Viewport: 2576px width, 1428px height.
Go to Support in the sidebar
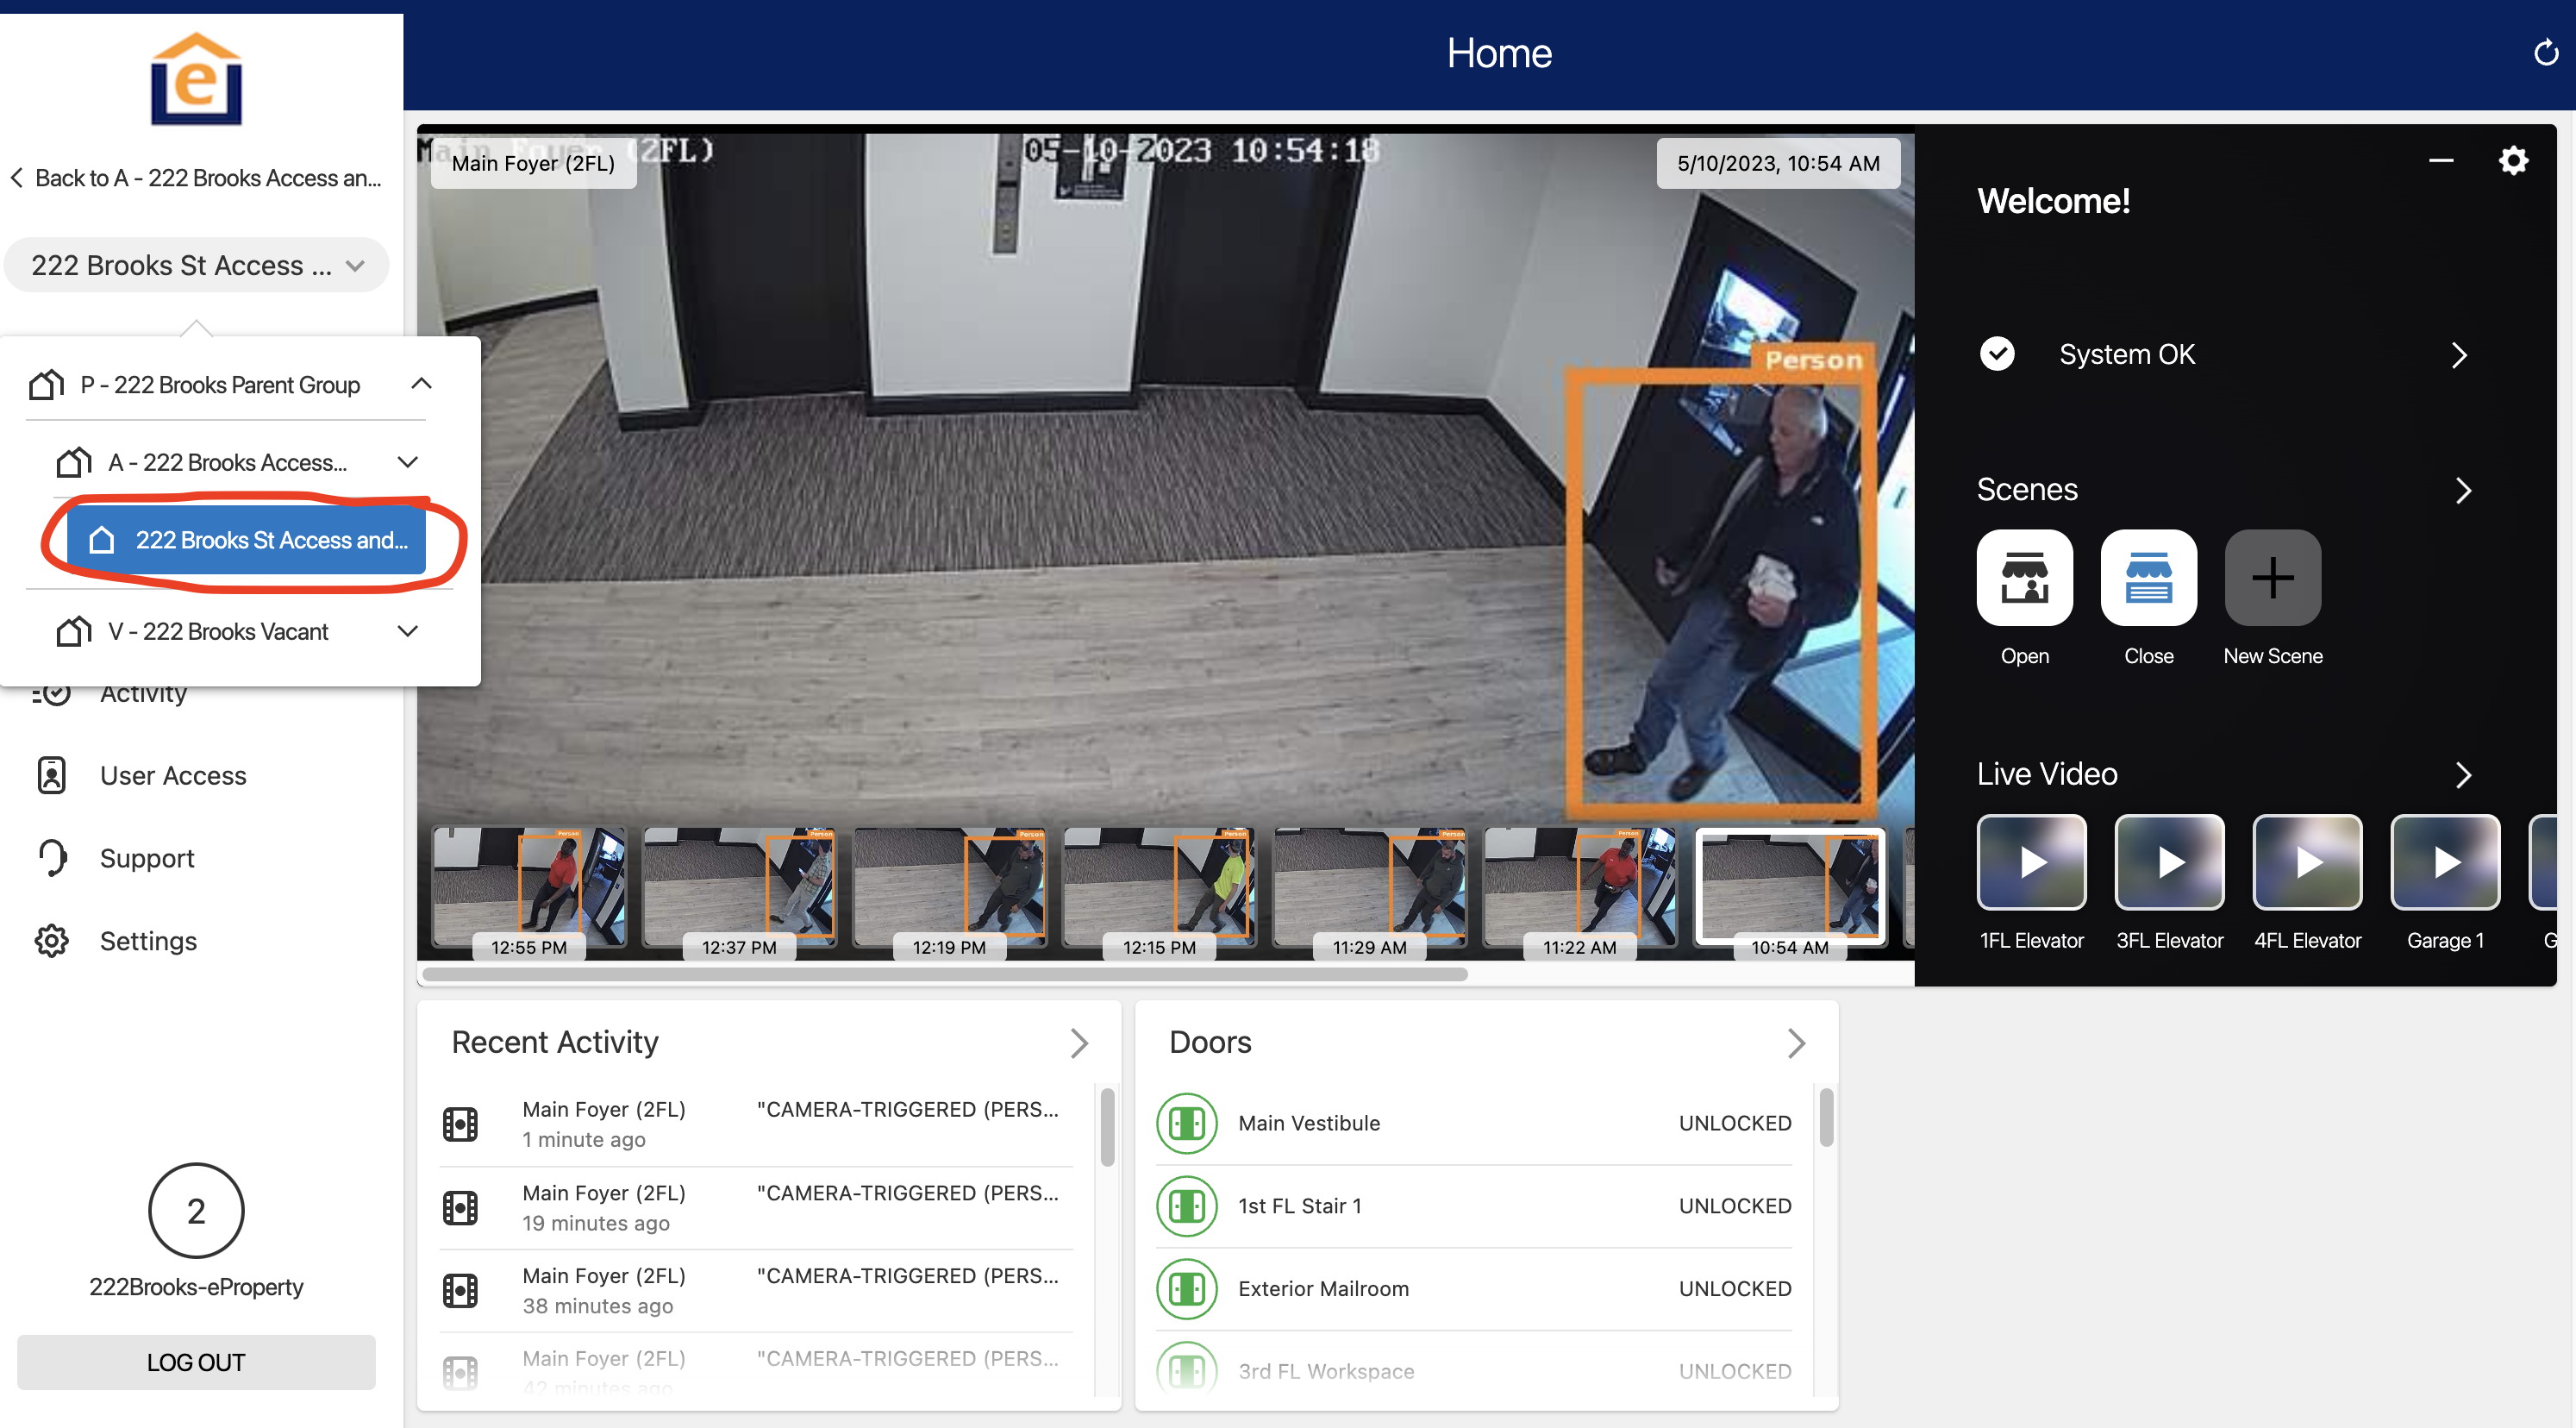147,858
